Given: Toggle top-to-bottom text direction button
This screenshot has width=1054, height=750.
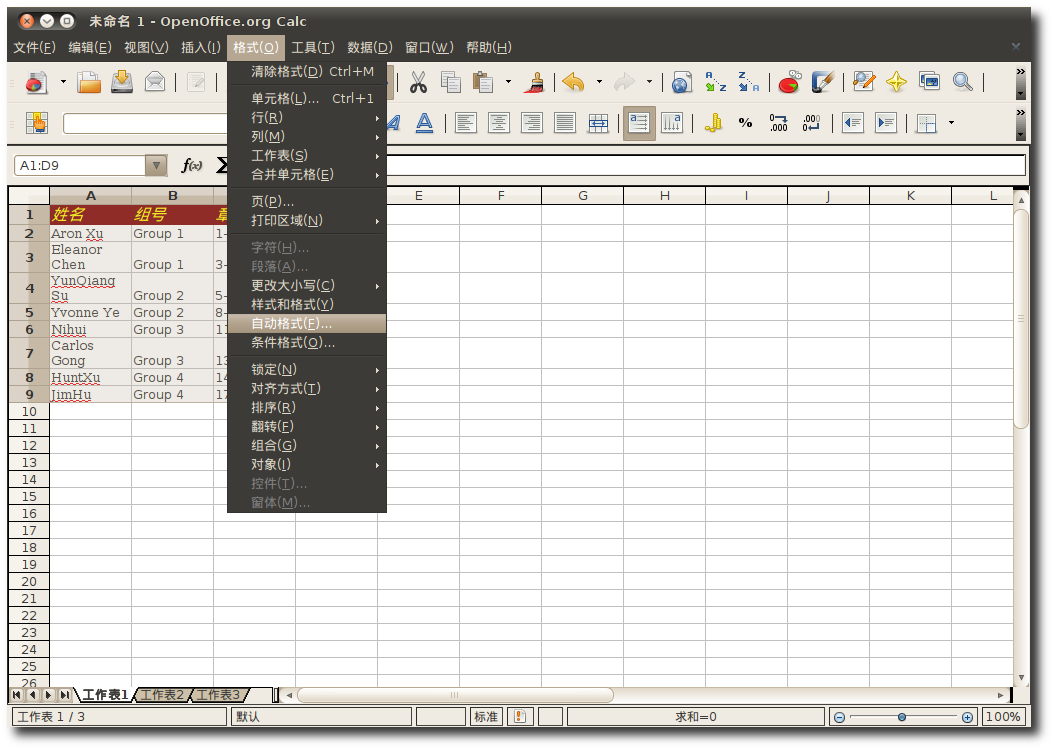Looking at the screenshot, I should 672,123.
